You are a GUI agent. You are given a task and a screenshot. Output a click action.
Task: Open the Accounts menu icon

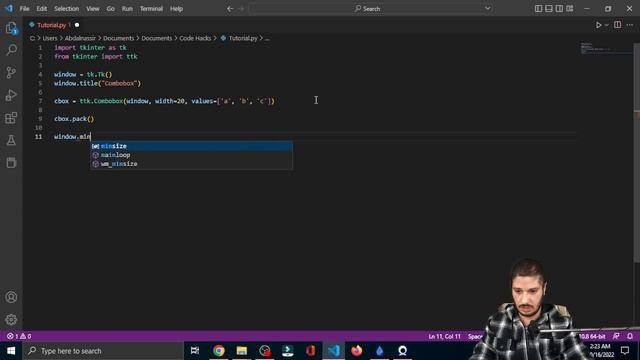click(11, 297)
